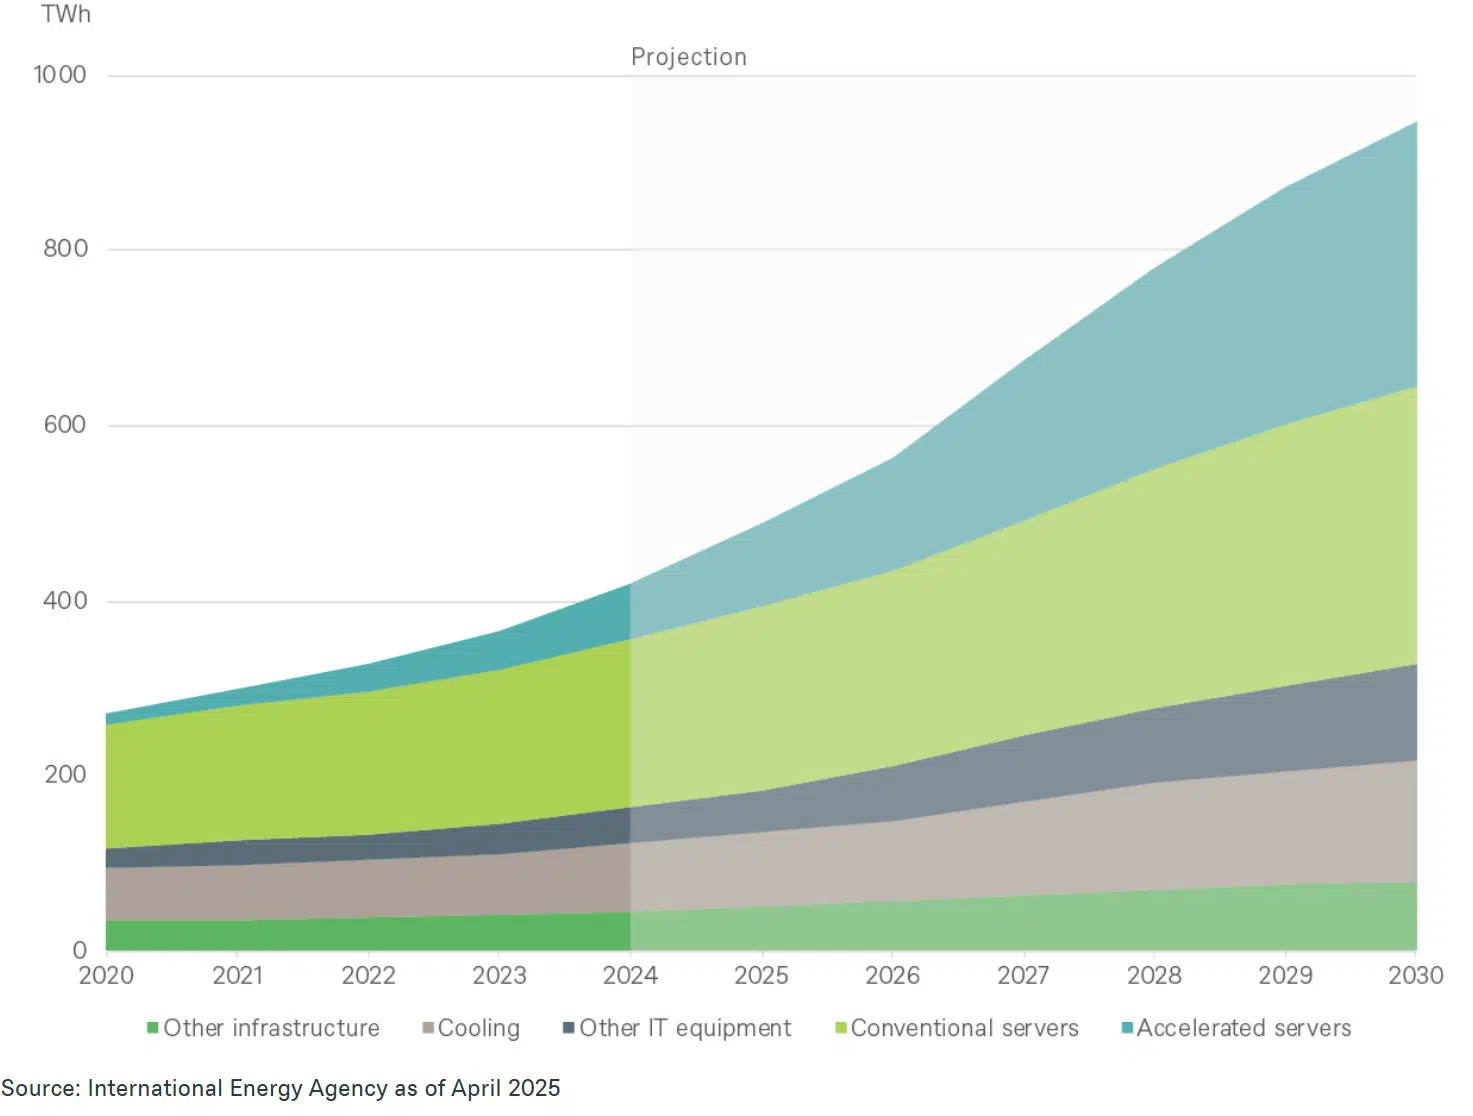The width and height of the screenshot is (1473, 1116).
Task: Select the Other IT equipment legend square
Action: coord(569,1028)
